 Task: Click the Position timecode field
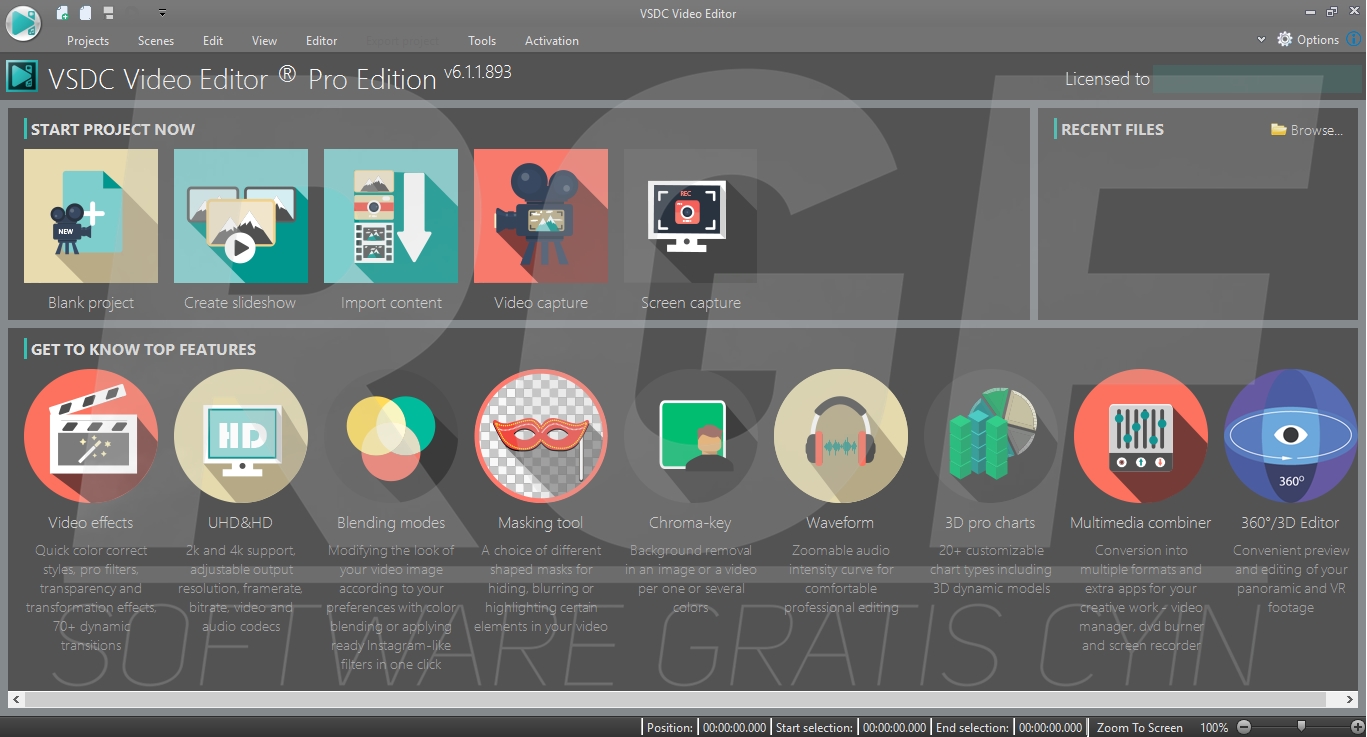(734, 728)
